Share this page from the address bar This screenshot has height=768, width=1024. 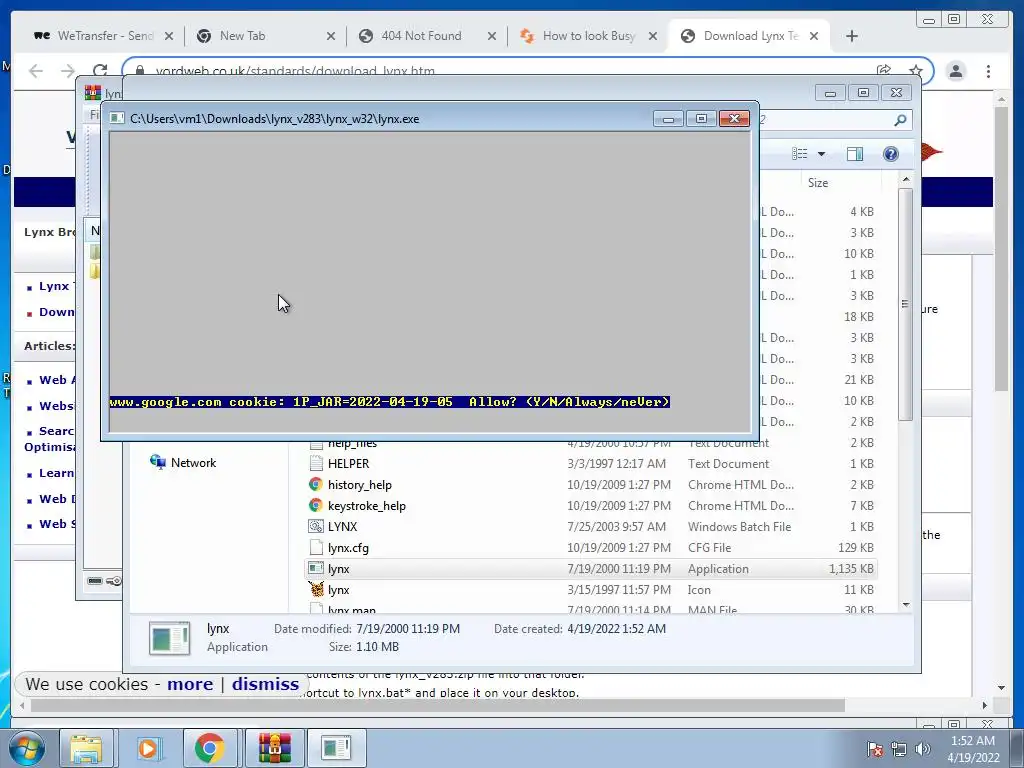[884, 71]
